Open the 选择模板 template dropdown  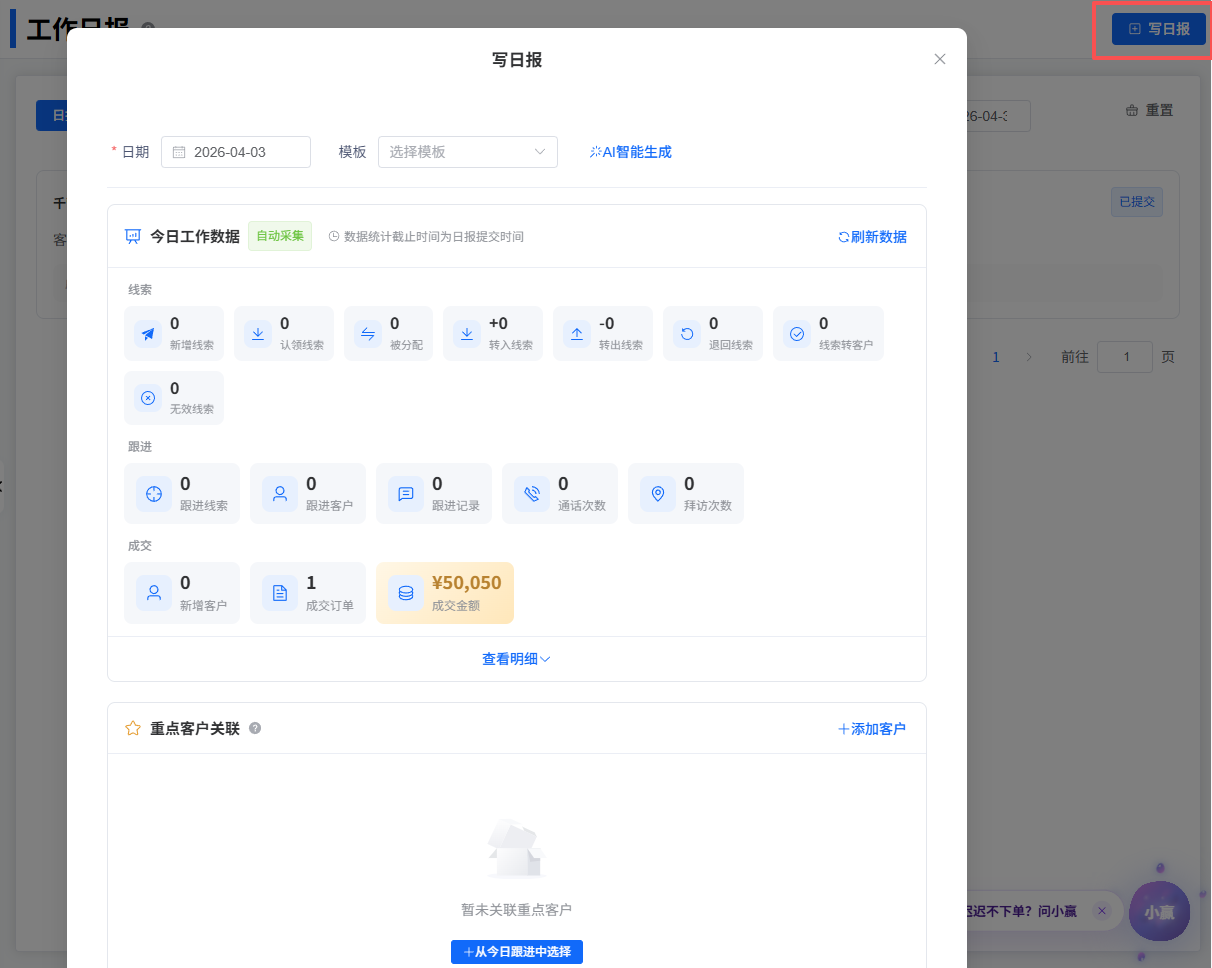coord(467,152)
